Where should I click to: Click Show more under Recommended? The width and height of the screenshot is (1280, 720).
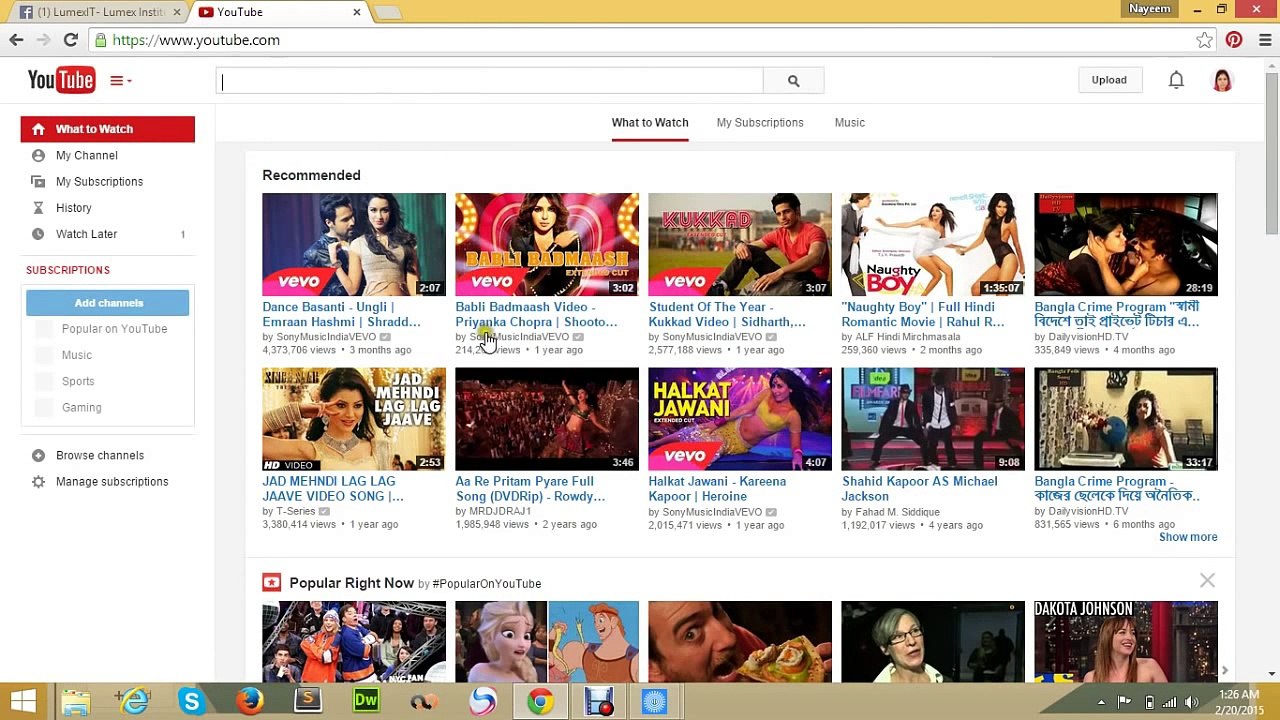click(x=1188, y=537)
